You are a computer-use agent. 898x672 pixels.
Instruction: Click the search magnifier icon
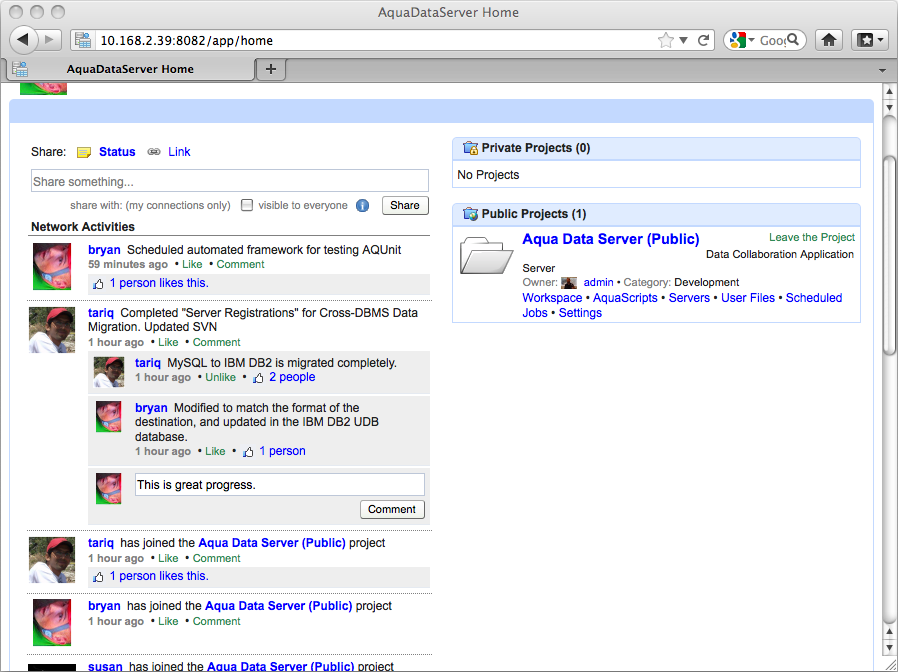793,40
